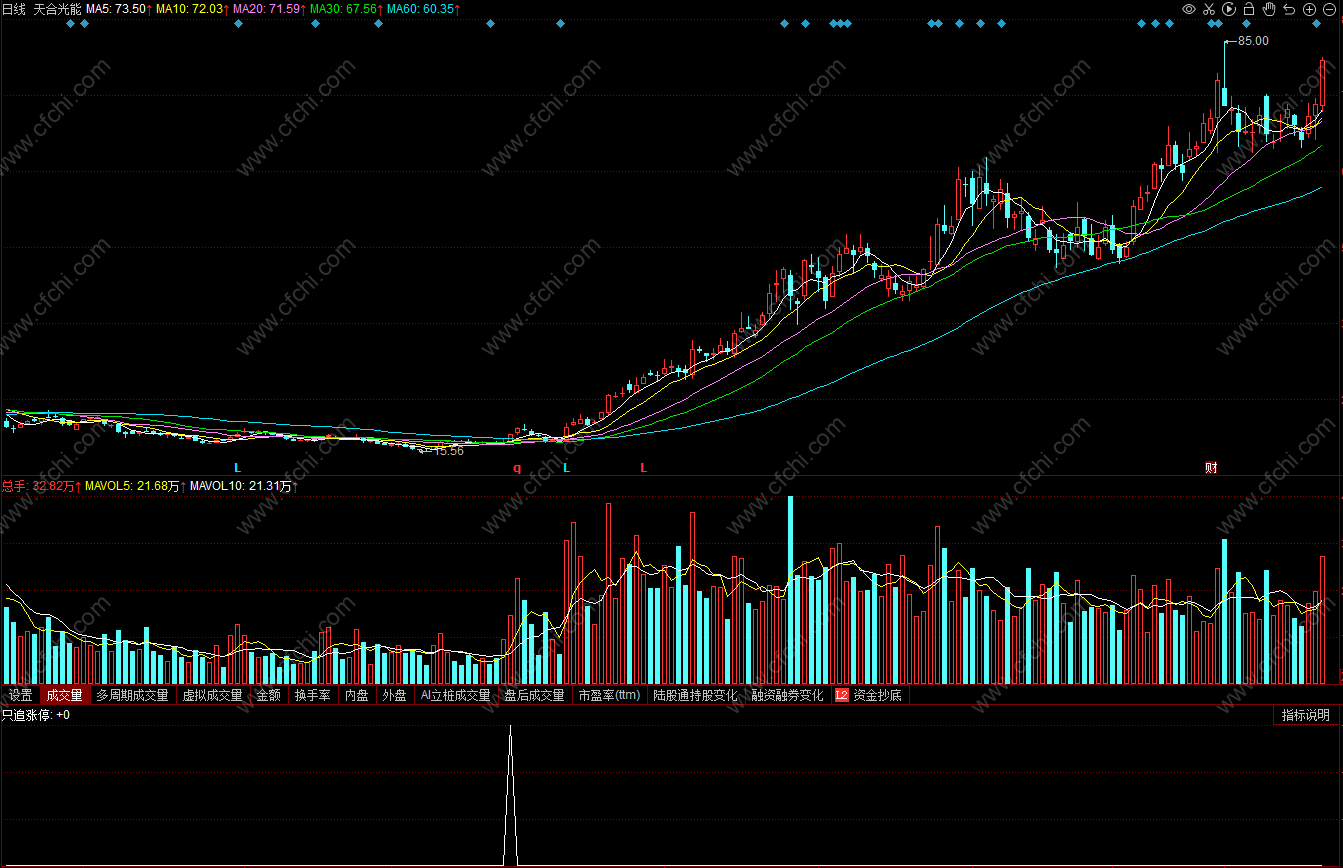The height and width of the screenshot is (868, 1343).
Task: Switch to AI立桩成交量 tab
Action: (x=455, y=695)
